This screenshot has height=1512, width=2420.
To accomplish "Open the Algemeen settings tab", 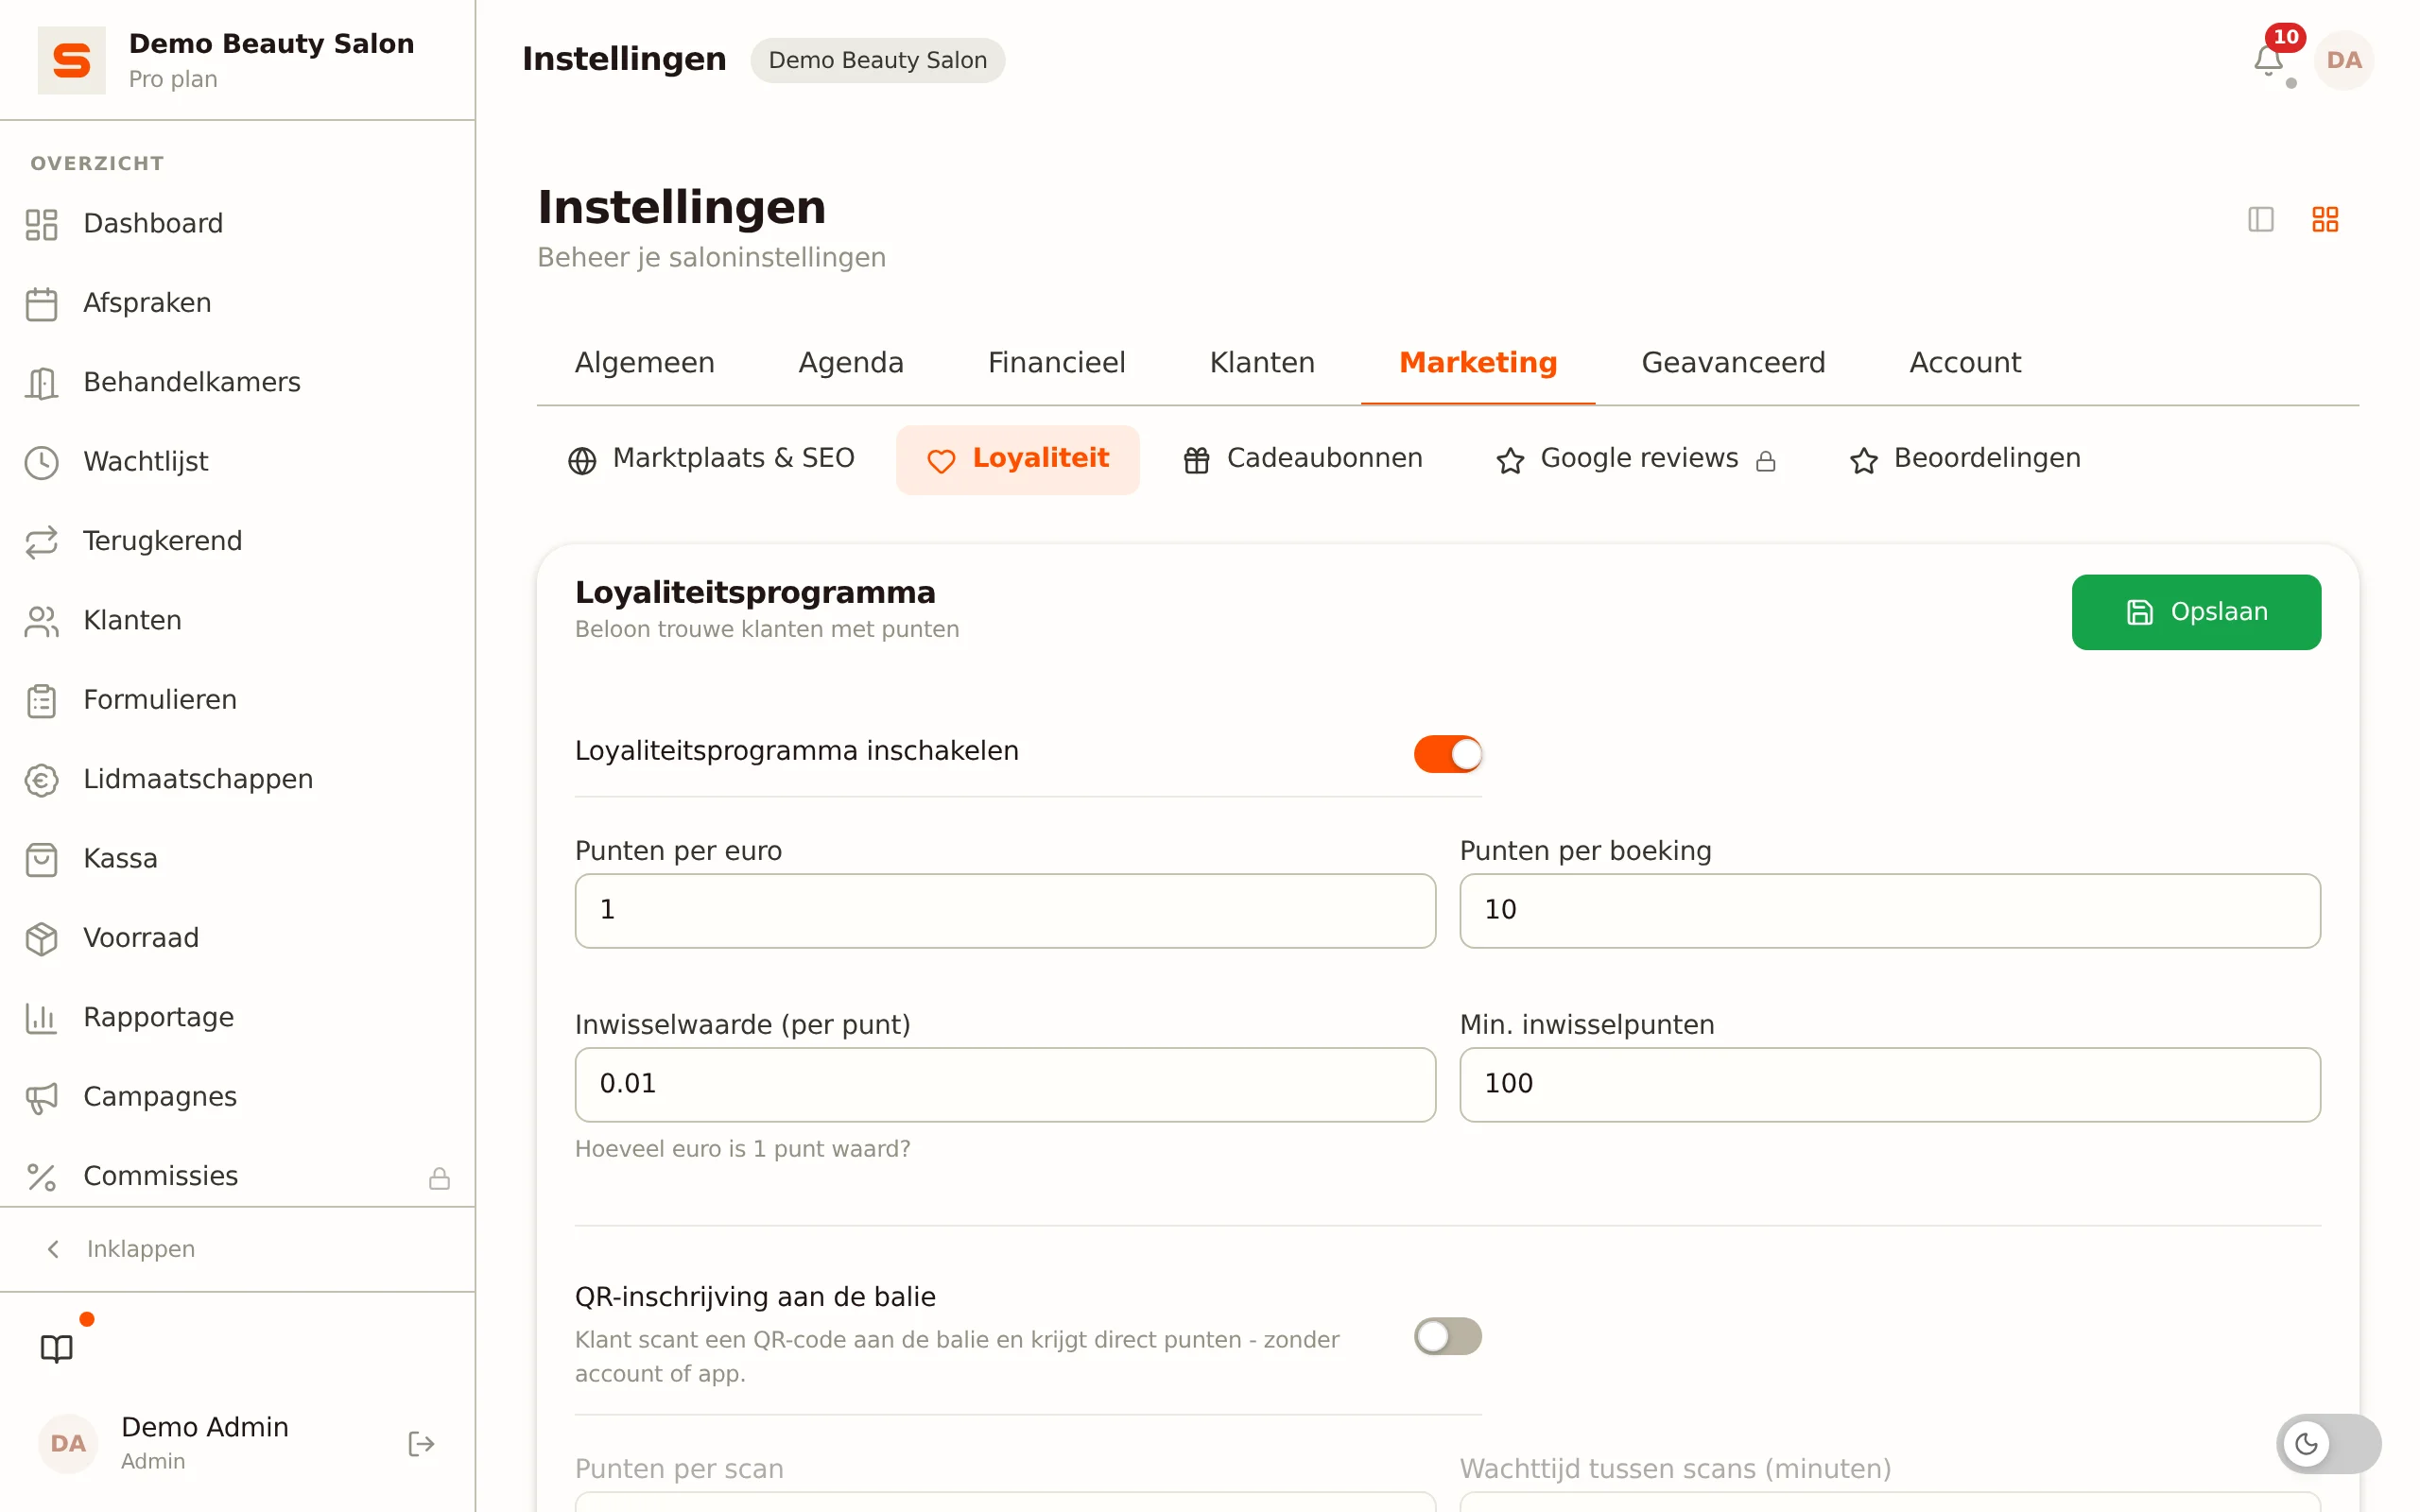I will pos(644,363).
